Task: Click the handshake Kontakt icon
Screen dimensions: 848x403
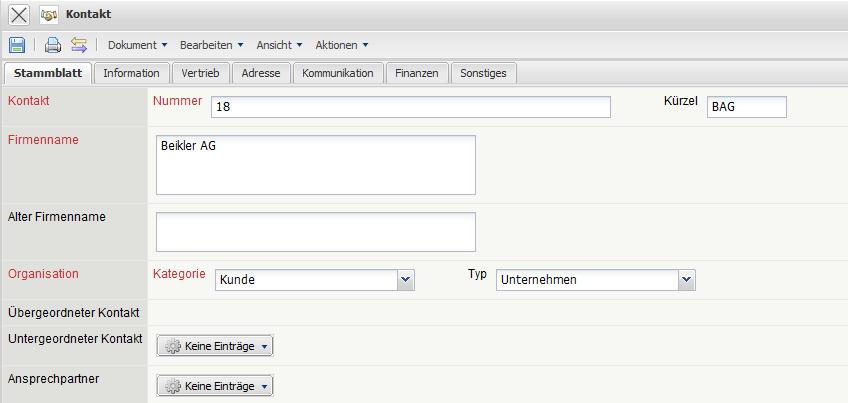Action: pyautogui.click(x=49, y=15)
